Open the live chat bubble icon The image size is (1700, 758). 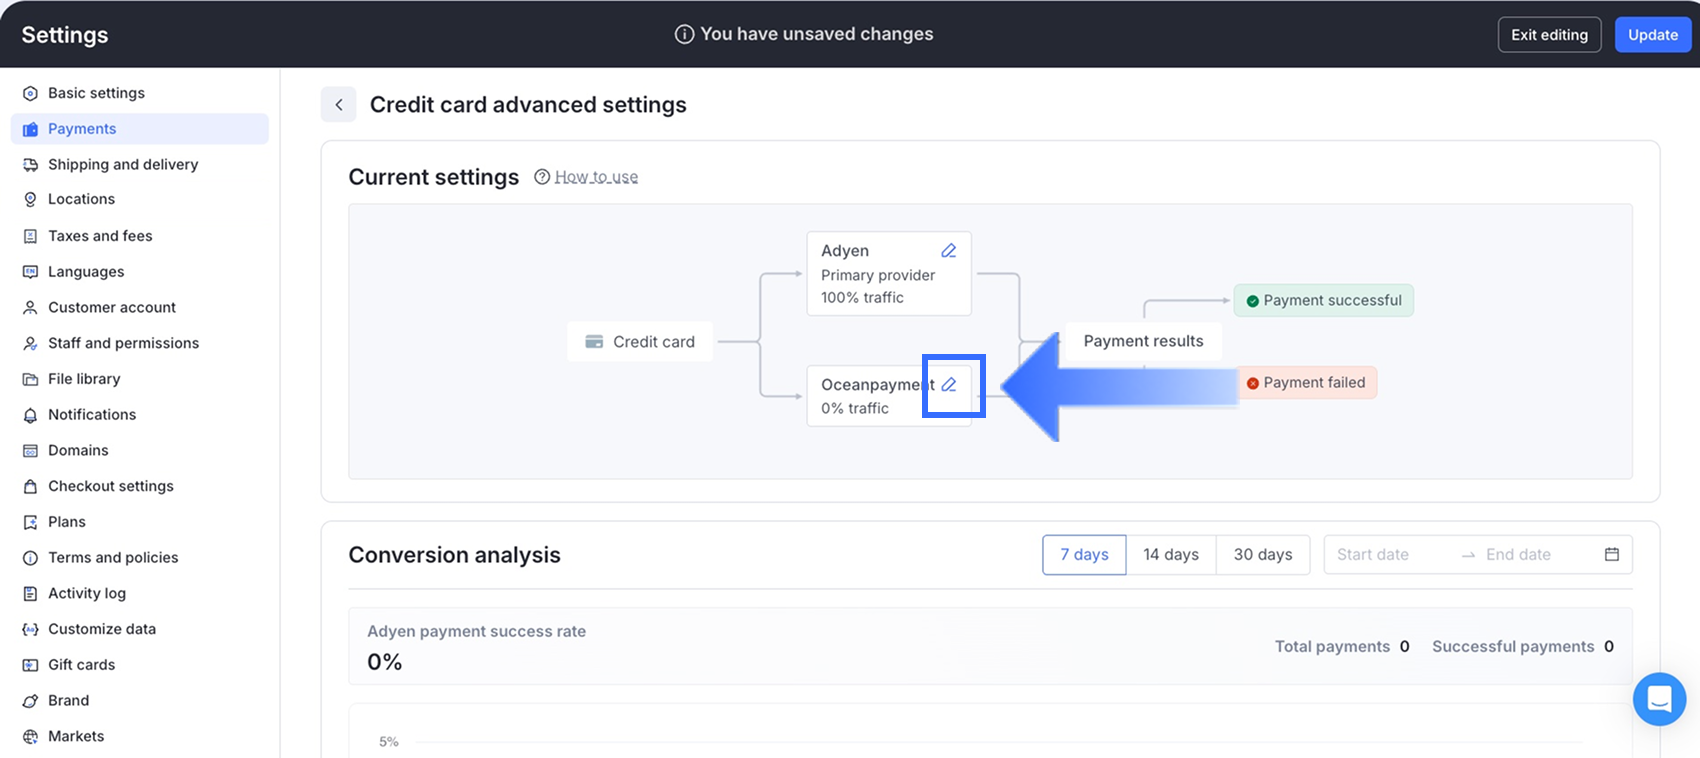pyautogui.click(x=1659, y=699)
